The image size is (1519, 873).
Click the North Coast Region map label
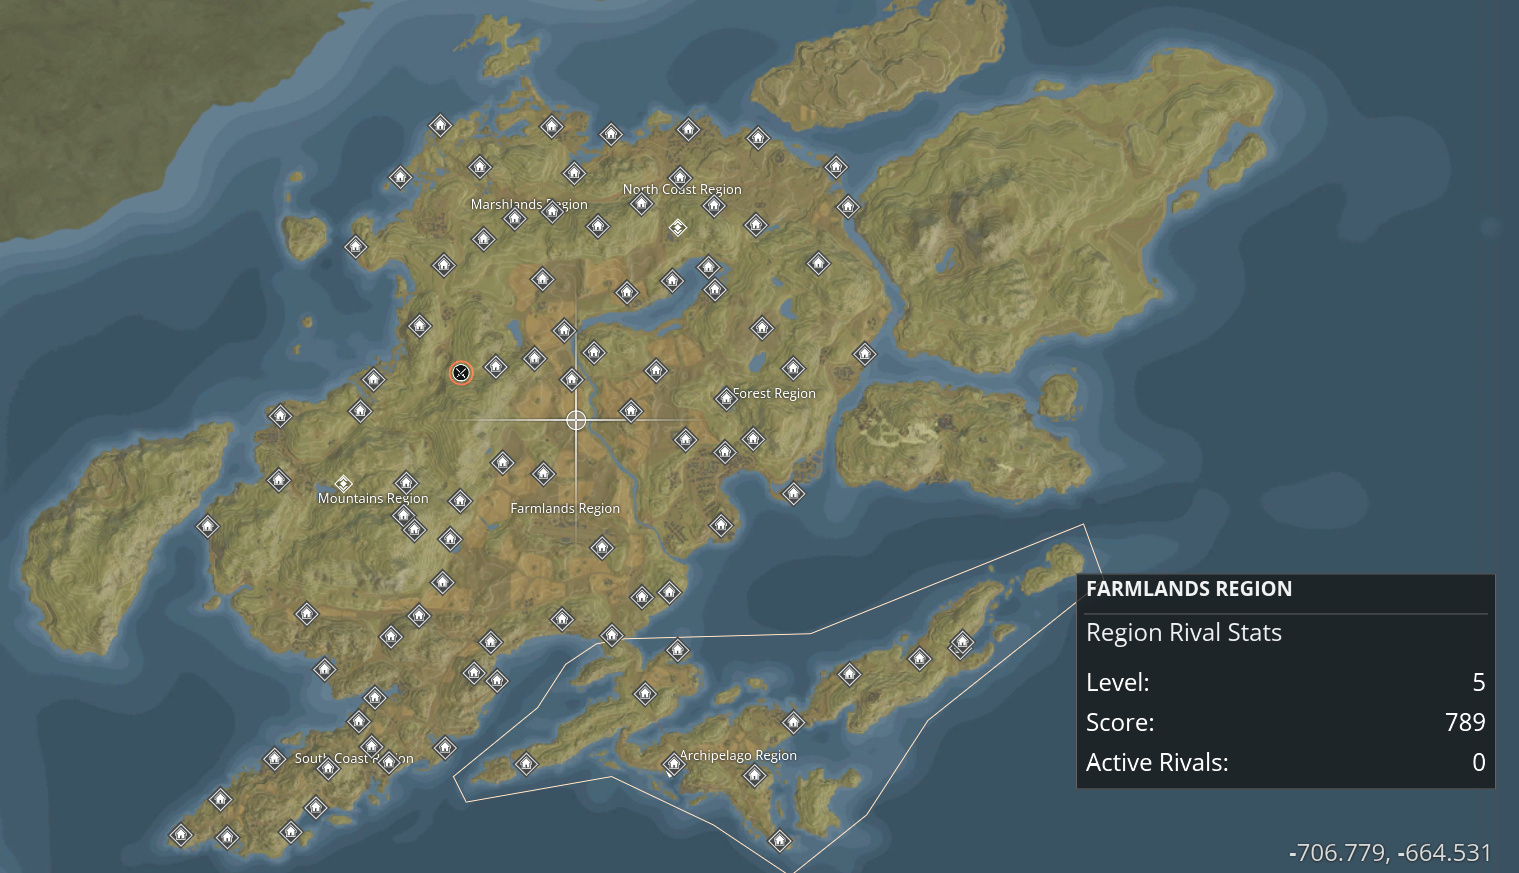pyautogui.click(x=682, y=189)
